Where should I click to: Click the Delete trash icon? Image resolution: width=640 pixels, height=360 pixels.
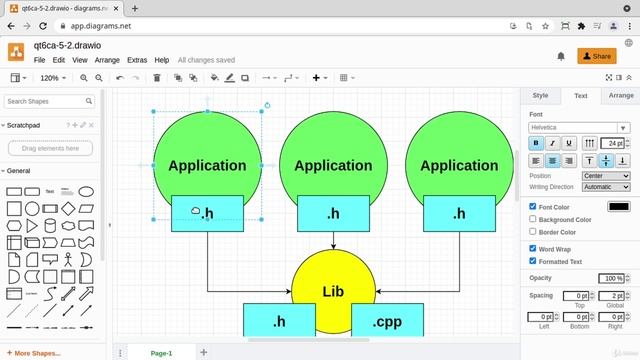(x=157, y=78)
